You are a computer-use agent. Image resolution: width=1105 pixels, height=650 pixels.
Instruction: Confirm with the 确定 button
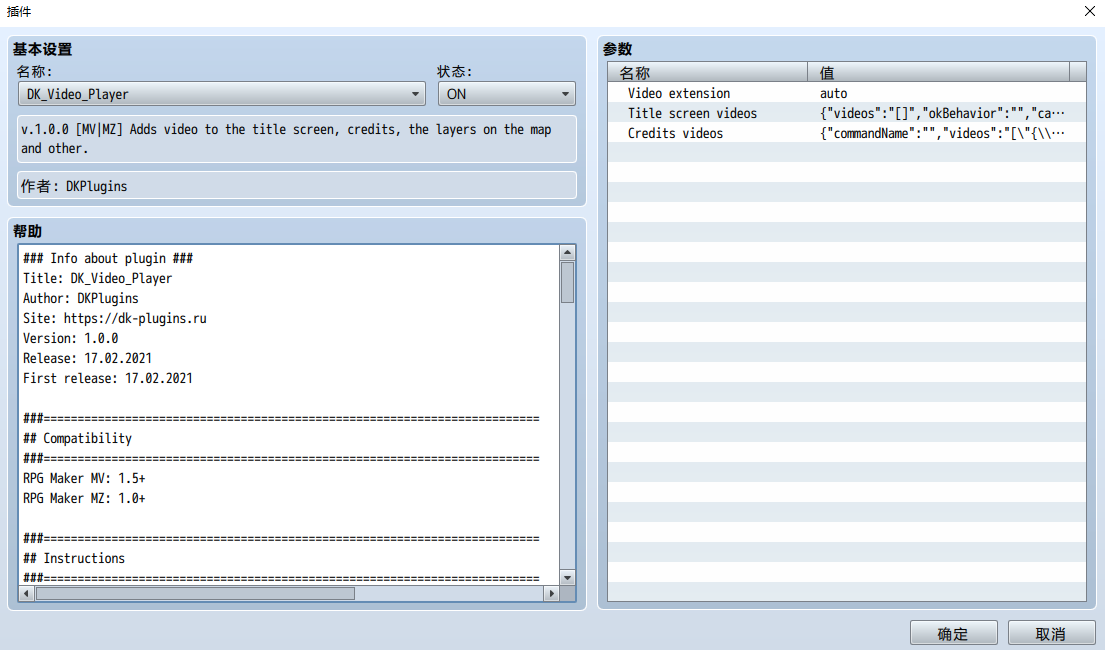tap(953, 634)
